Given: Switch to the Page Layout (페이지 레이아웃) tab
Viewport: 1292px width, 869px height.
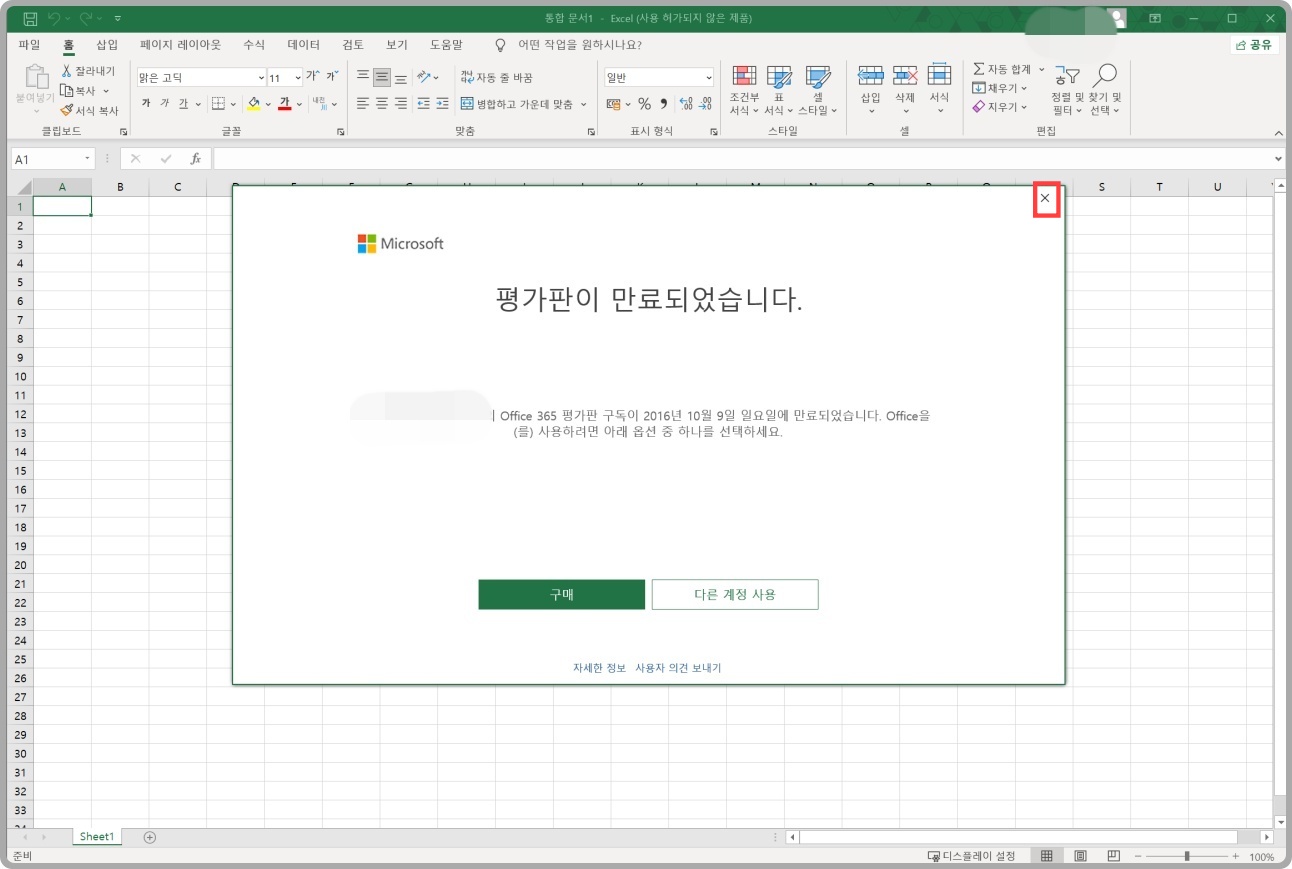Looking at the screenshot, I should [x=181, y=45].
